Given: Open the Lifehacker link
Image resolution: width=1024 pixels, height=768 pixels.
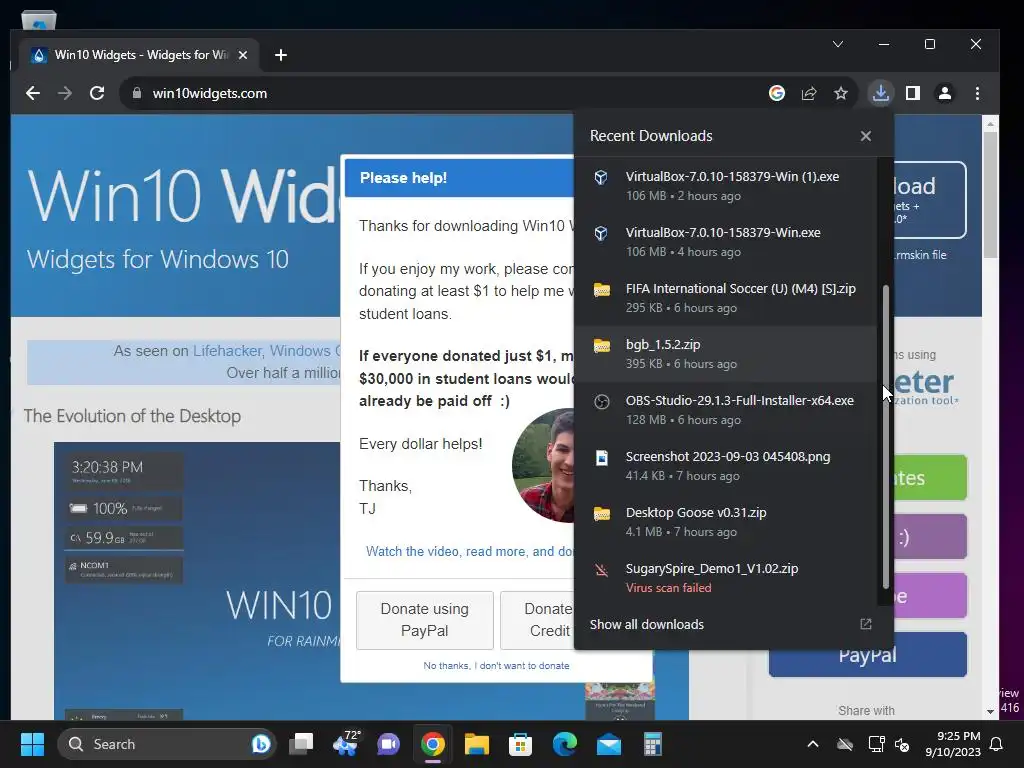Looking at the screenshot, I should (x=227, y=351).
